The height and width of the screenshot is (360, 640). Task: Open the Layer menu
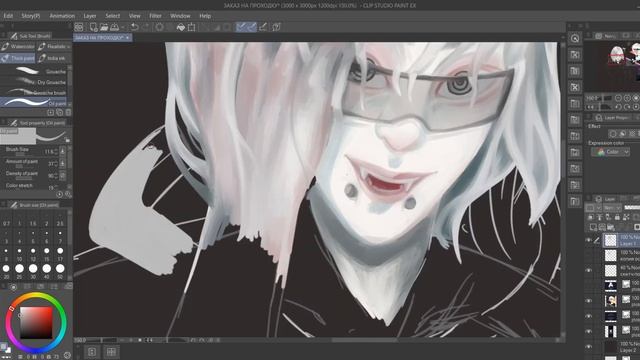pos(90,16)
